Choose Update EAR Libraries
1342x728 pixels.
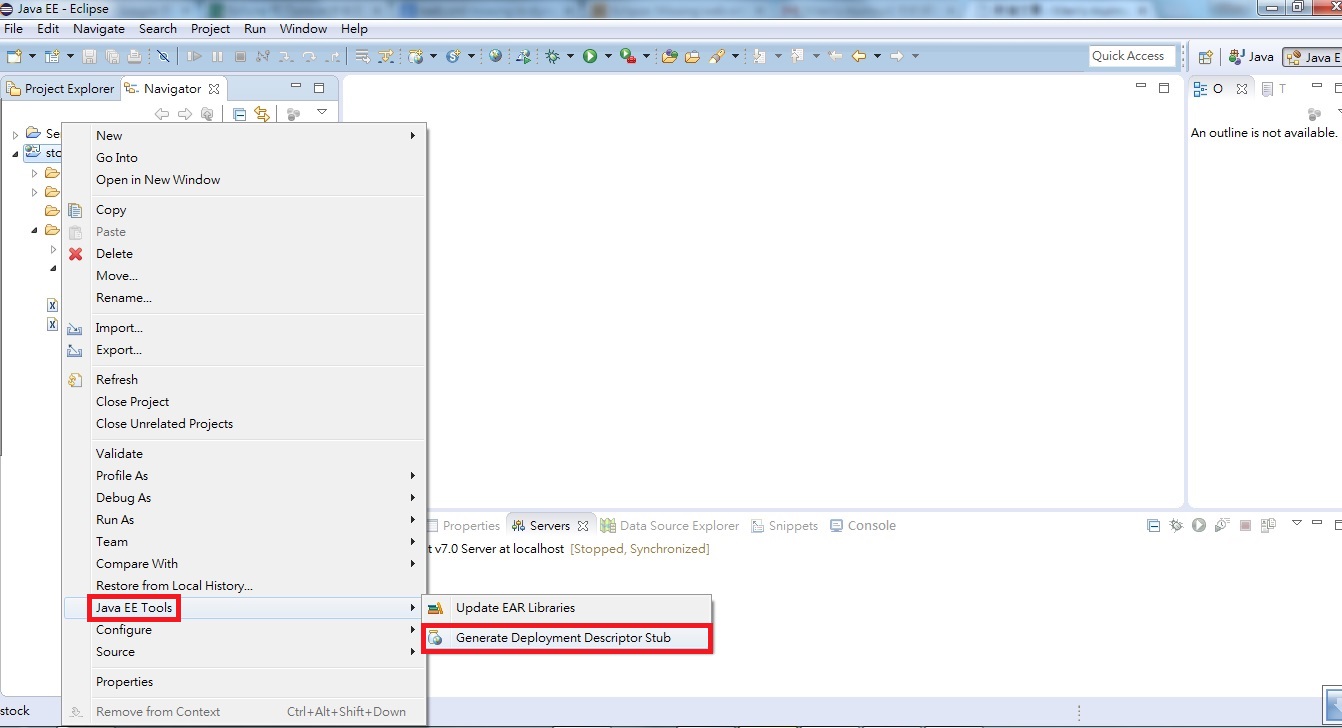tap(565, 608)
